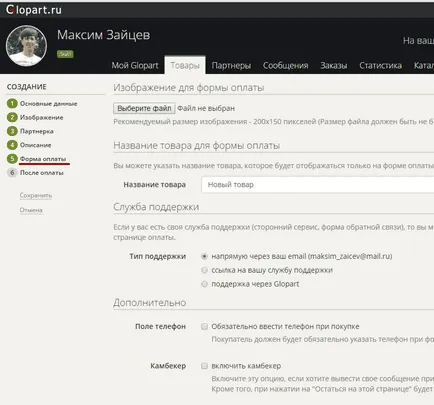Open Максим Зайцев profile avatar

[26, 46]
